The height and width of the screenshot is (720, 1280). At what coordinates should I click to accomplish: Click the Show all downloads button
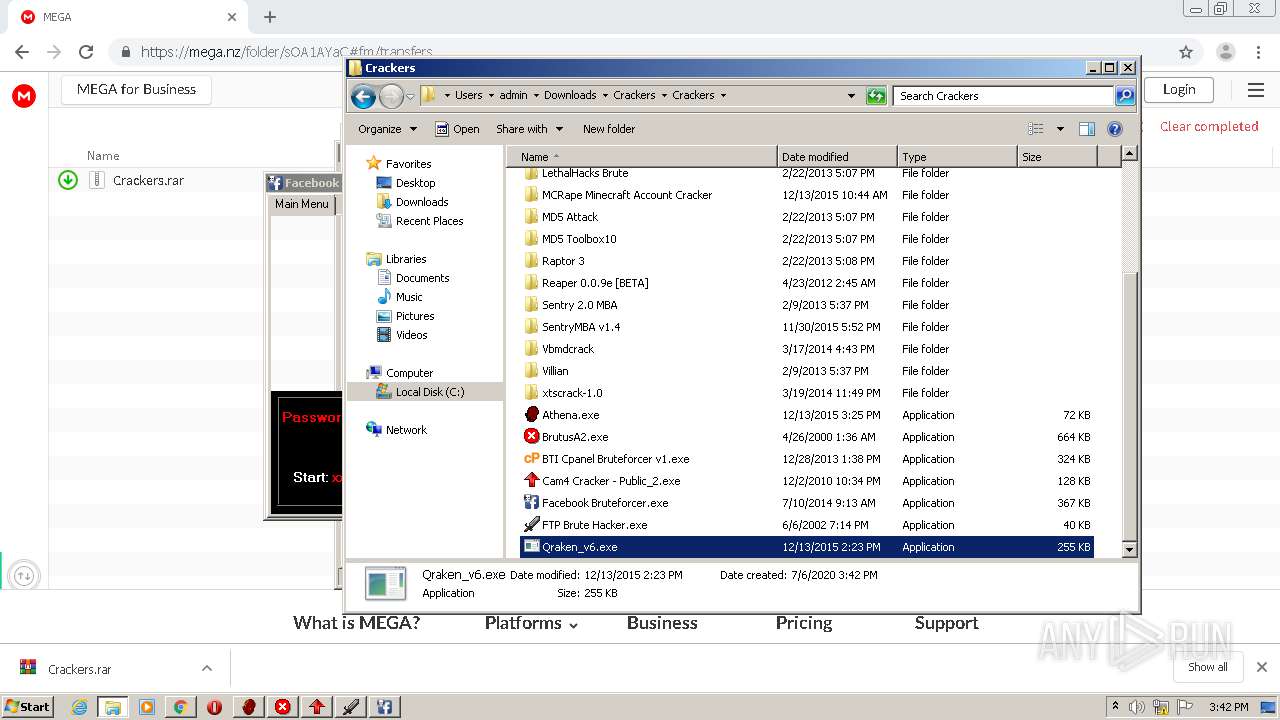1208,667
